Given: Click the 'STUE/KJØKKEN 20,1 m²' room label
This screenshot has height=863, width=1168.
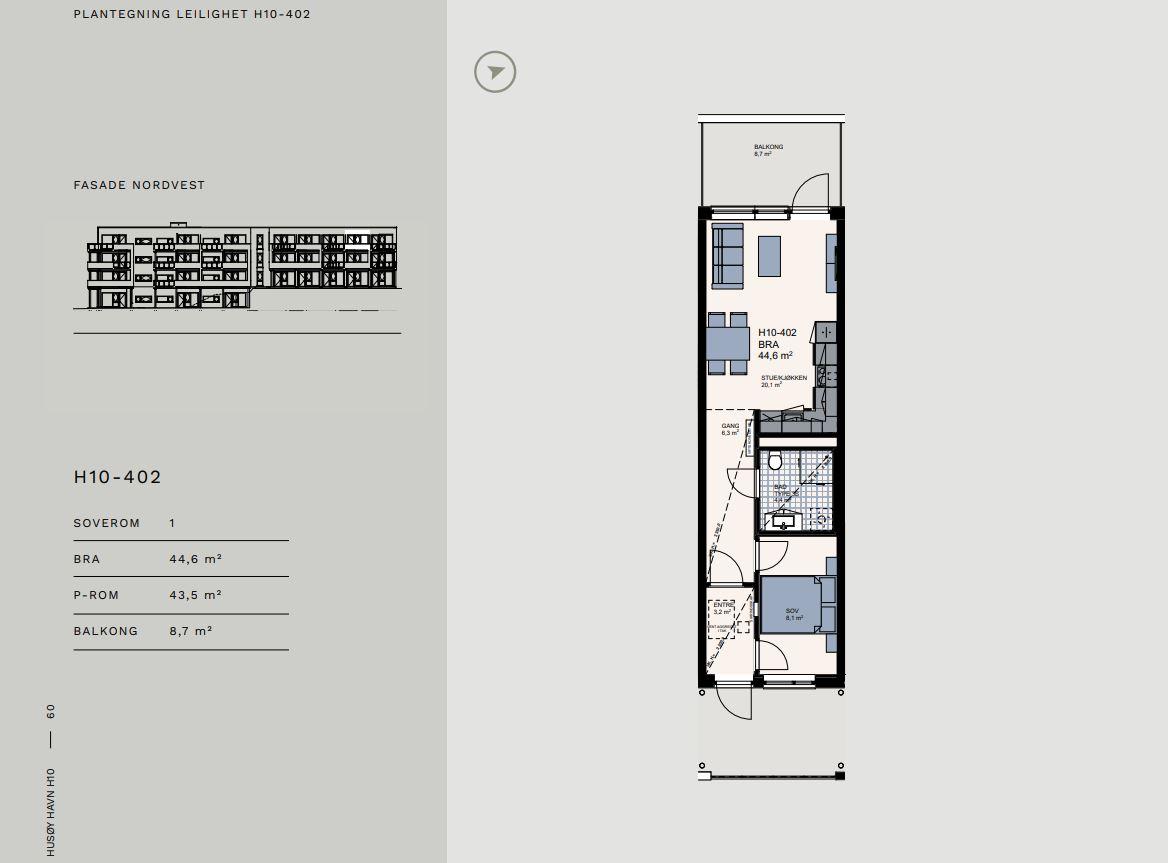Looking at the screenshot, I should click(783, 381).
